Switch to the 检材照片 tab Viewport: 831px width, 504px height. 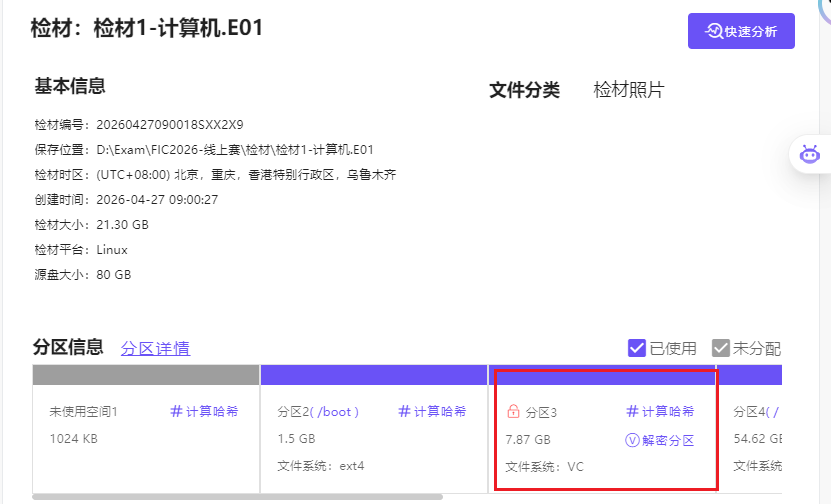coord(628,90)
